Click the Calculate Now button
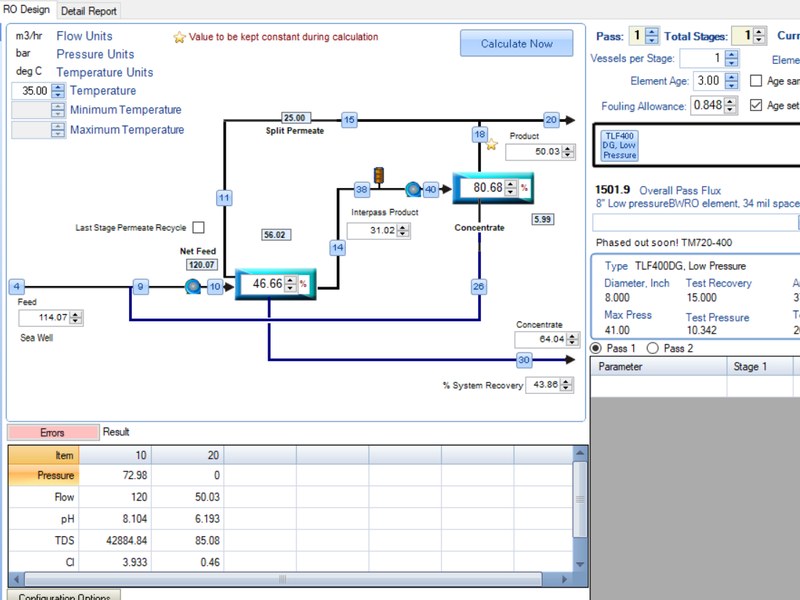 coord(516,43)
